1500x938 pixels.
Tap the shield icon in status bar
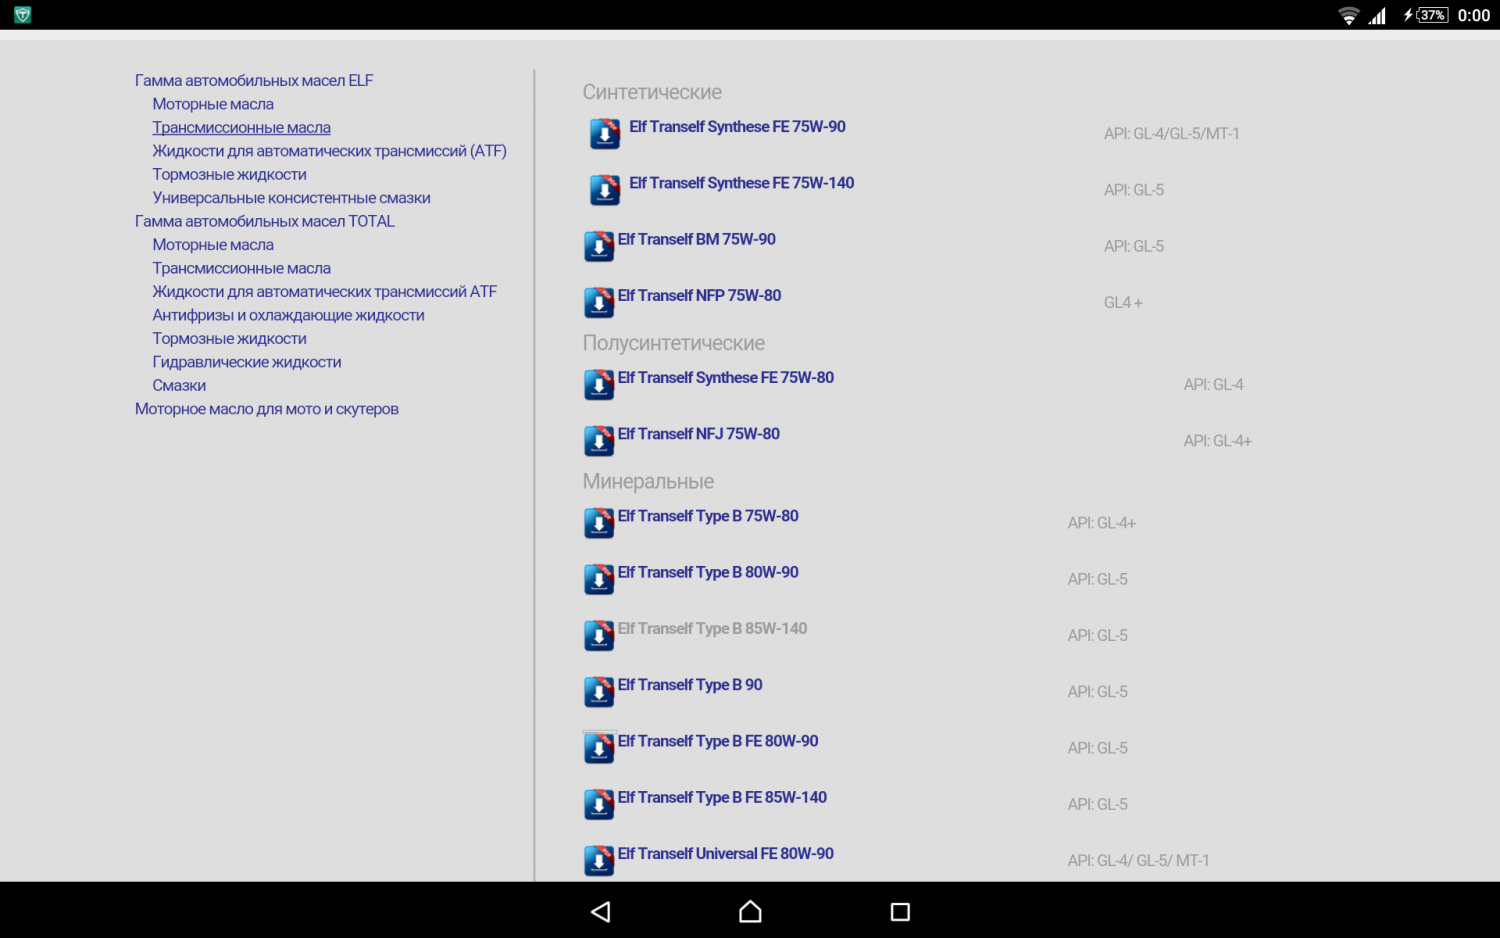pos(22,15)
